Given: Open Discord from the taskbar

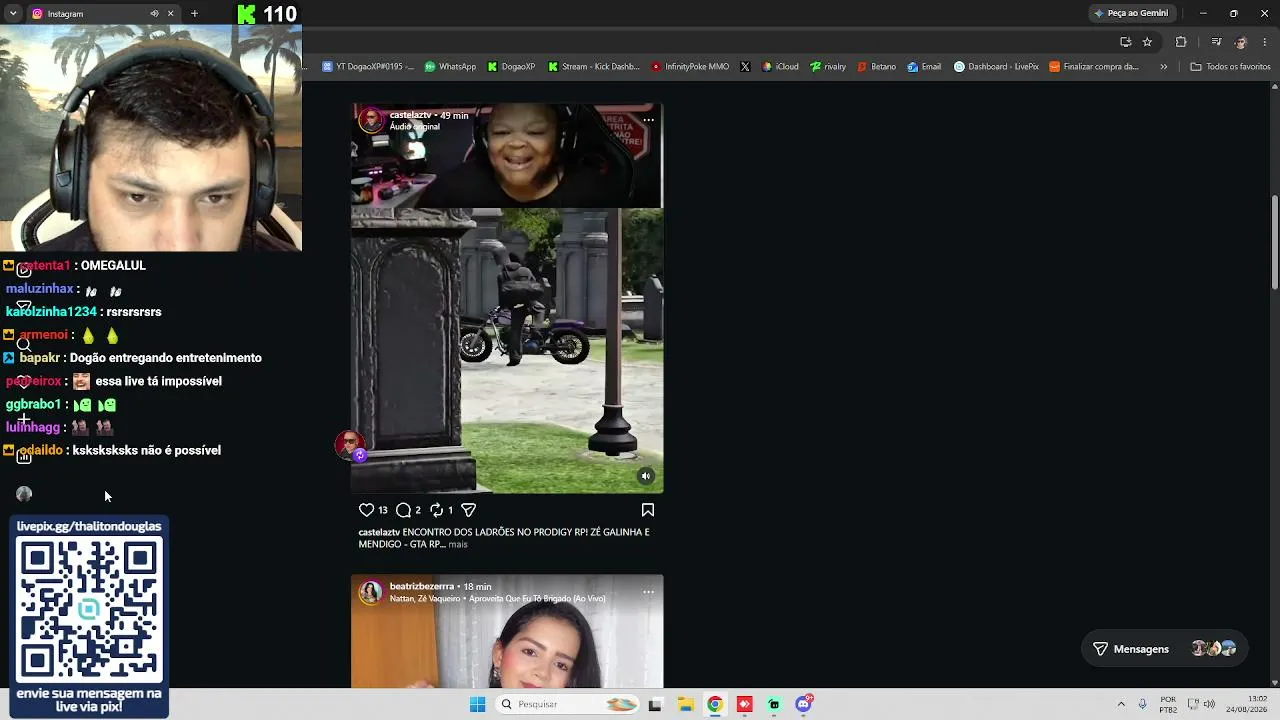Looking at the screenshot, I should click(x=804, y=704).
